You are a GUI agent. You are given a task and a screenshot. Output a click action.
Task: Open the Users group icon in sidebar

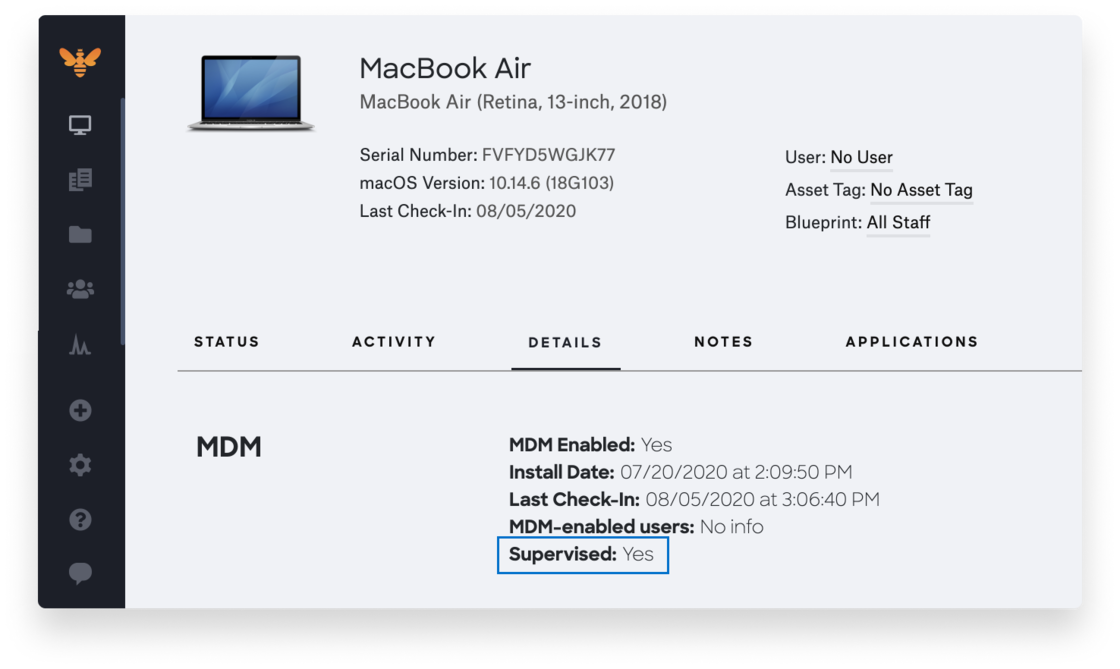[x=80, y=289]
